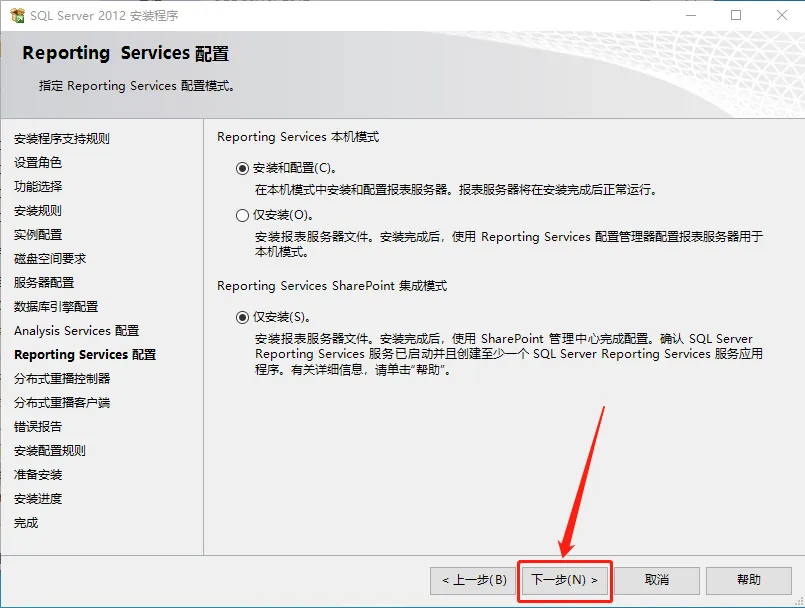Screen dimensions: 805x608
Task: Click the Reporting Services SharePoint 集成模式 heading
Action: click(332, 286)
